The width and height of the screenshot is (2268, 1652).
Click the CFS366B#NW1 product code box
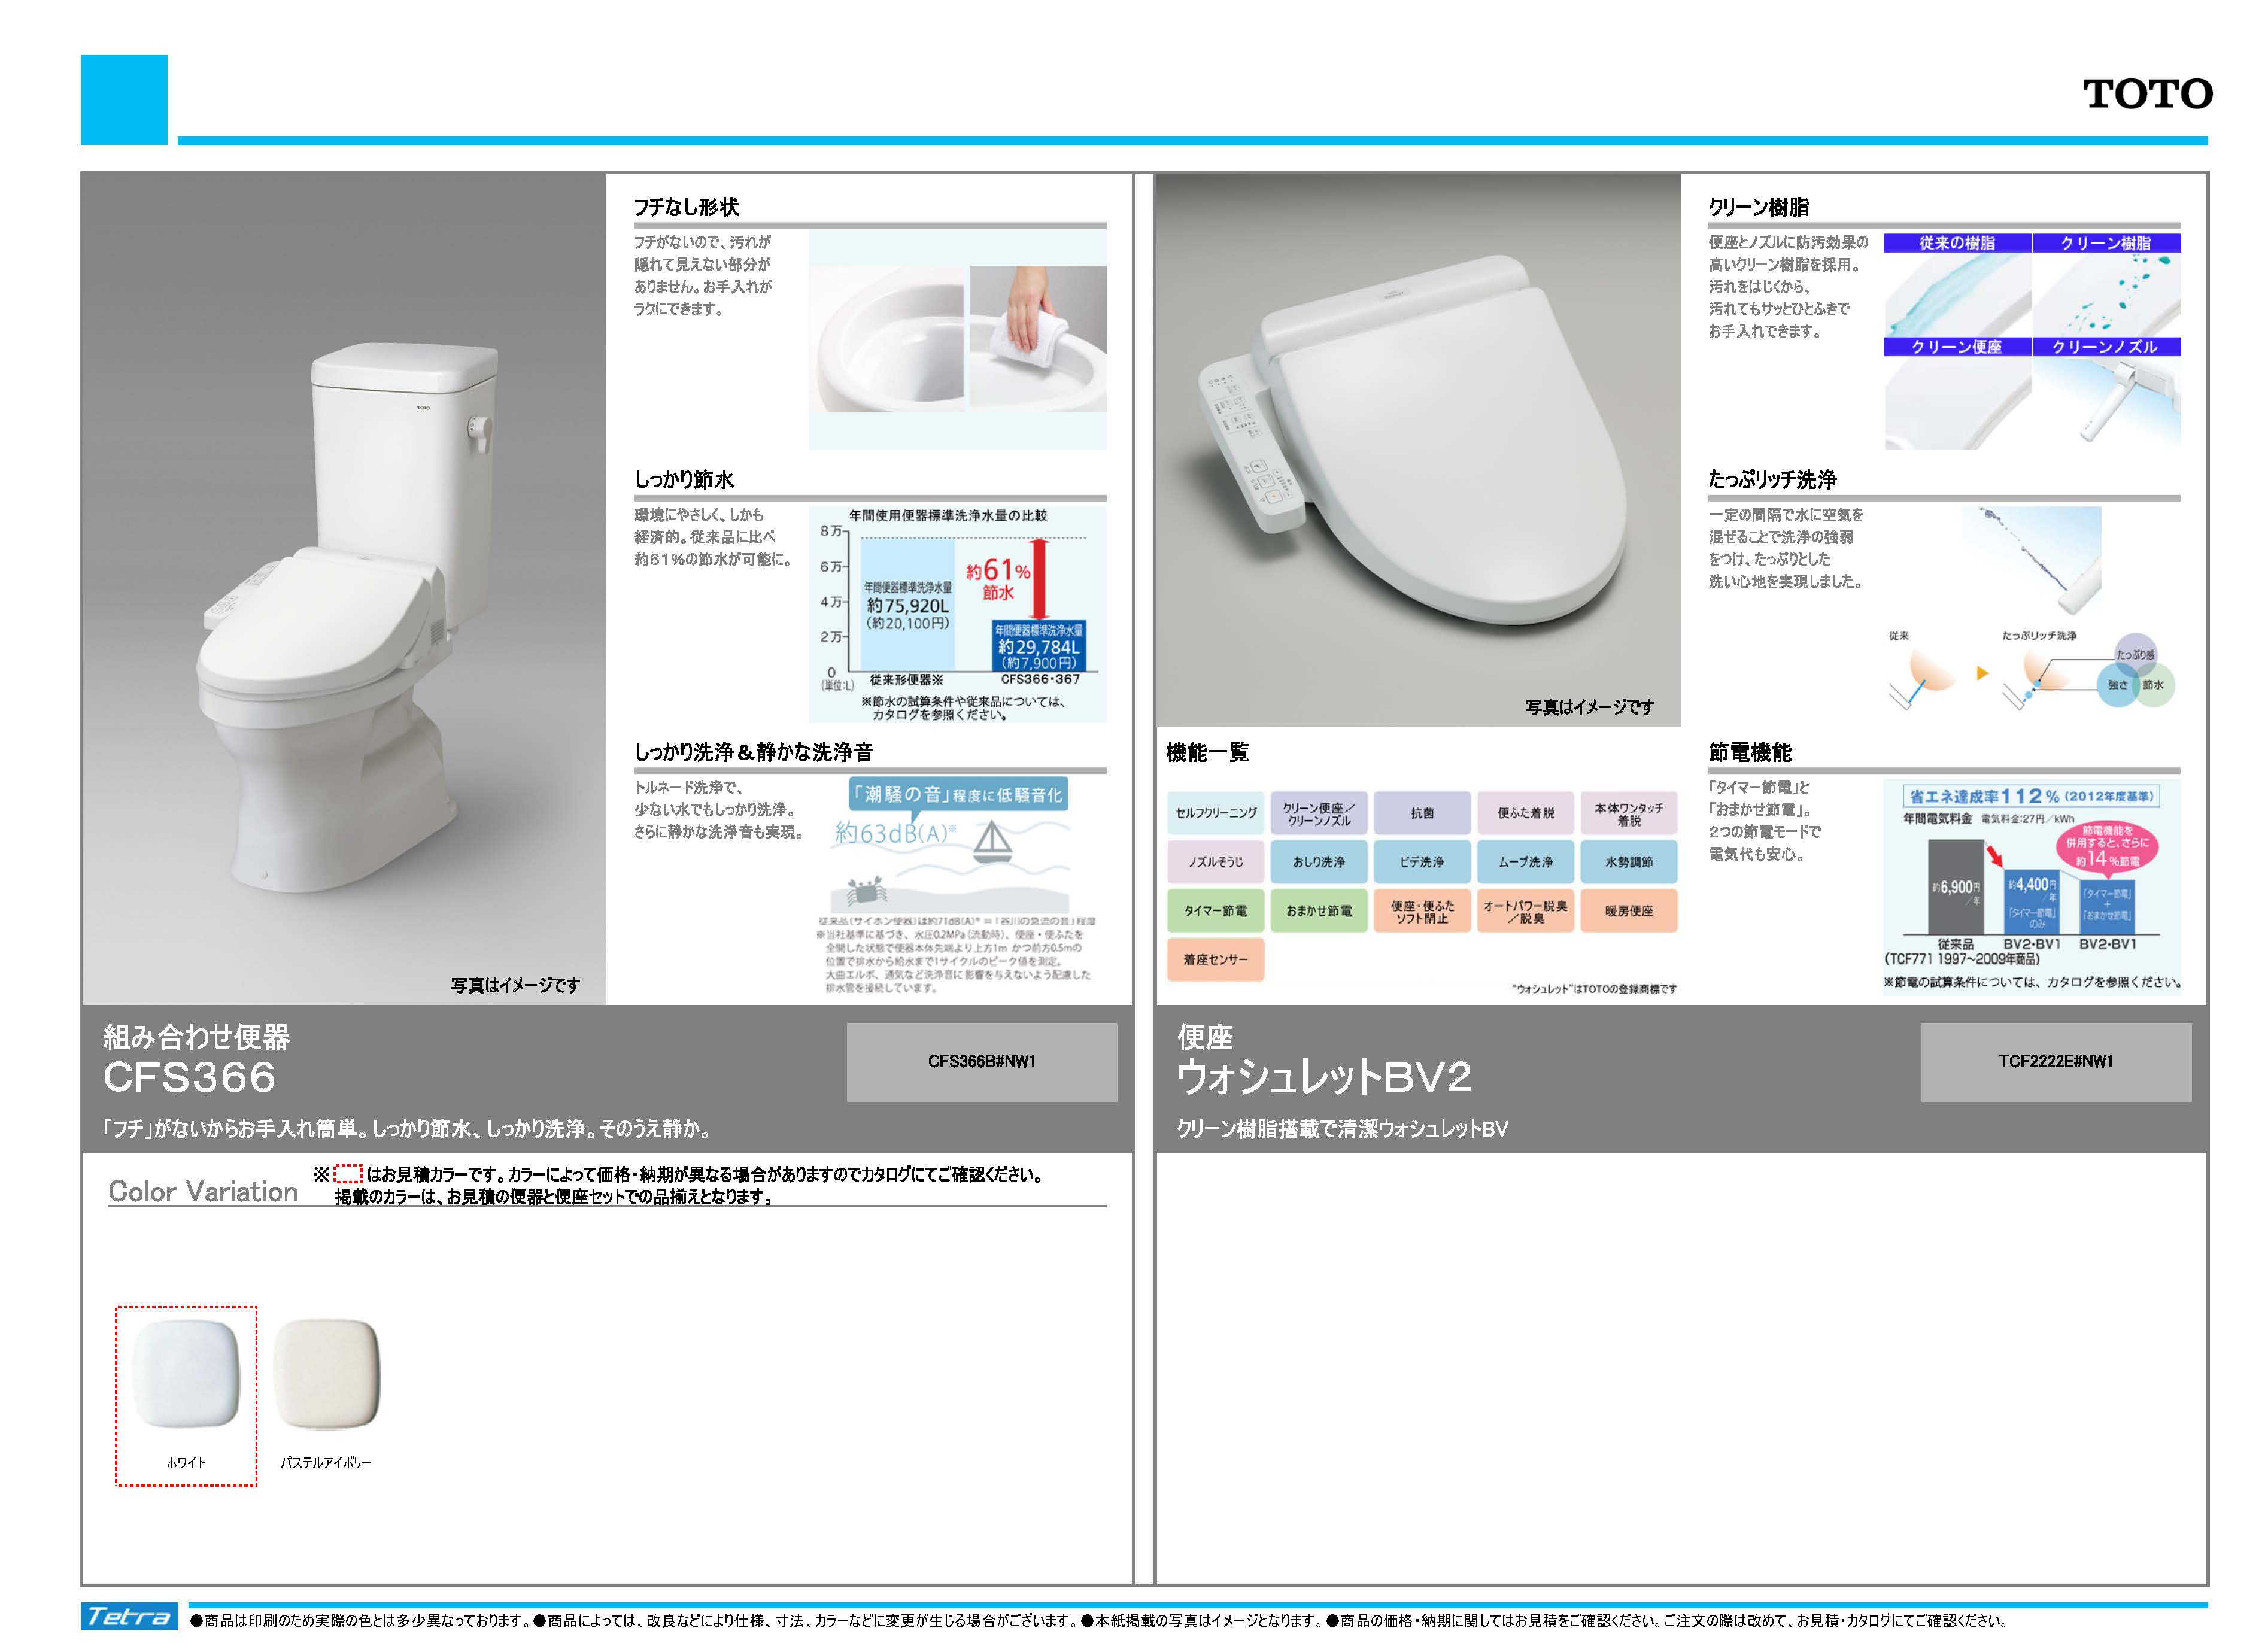click(x=981, y=1062)
